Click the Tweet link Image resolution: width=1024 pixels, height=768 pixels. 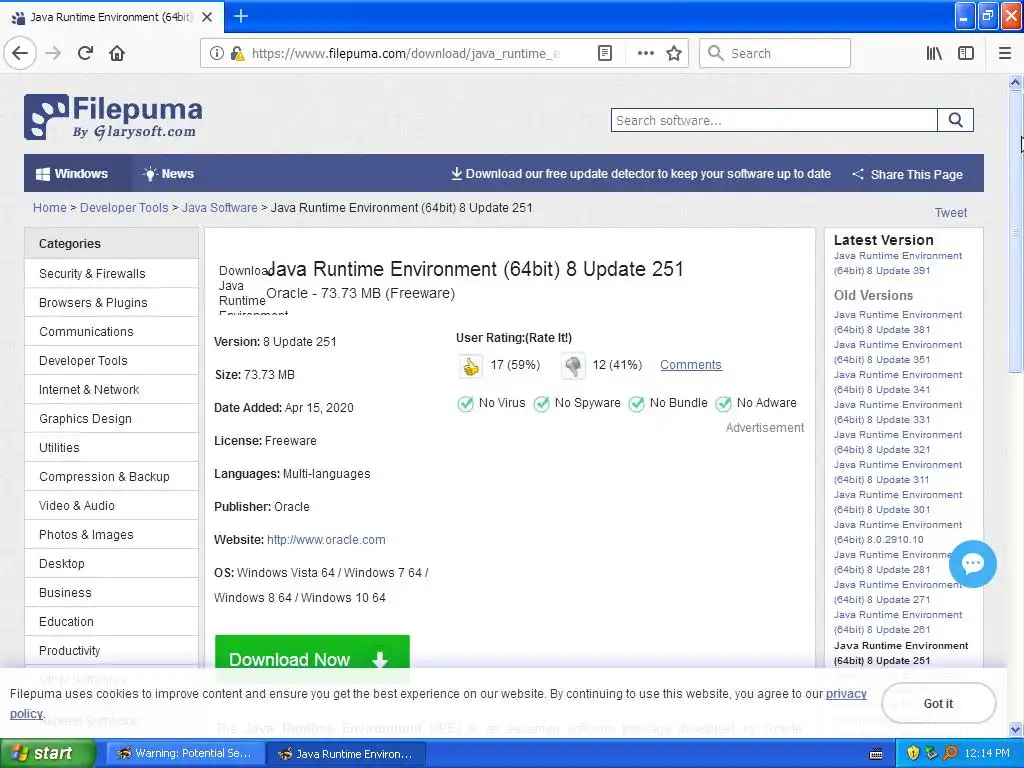[x=950, y=212]
